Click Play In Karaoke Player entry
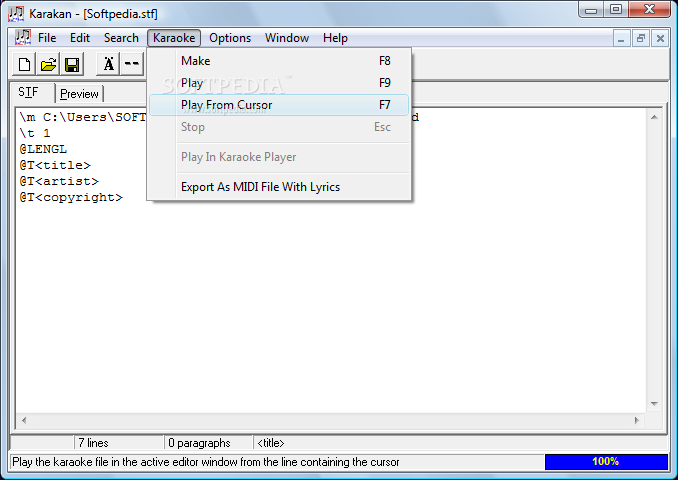The image size is (678, 480). pos(279,157)
